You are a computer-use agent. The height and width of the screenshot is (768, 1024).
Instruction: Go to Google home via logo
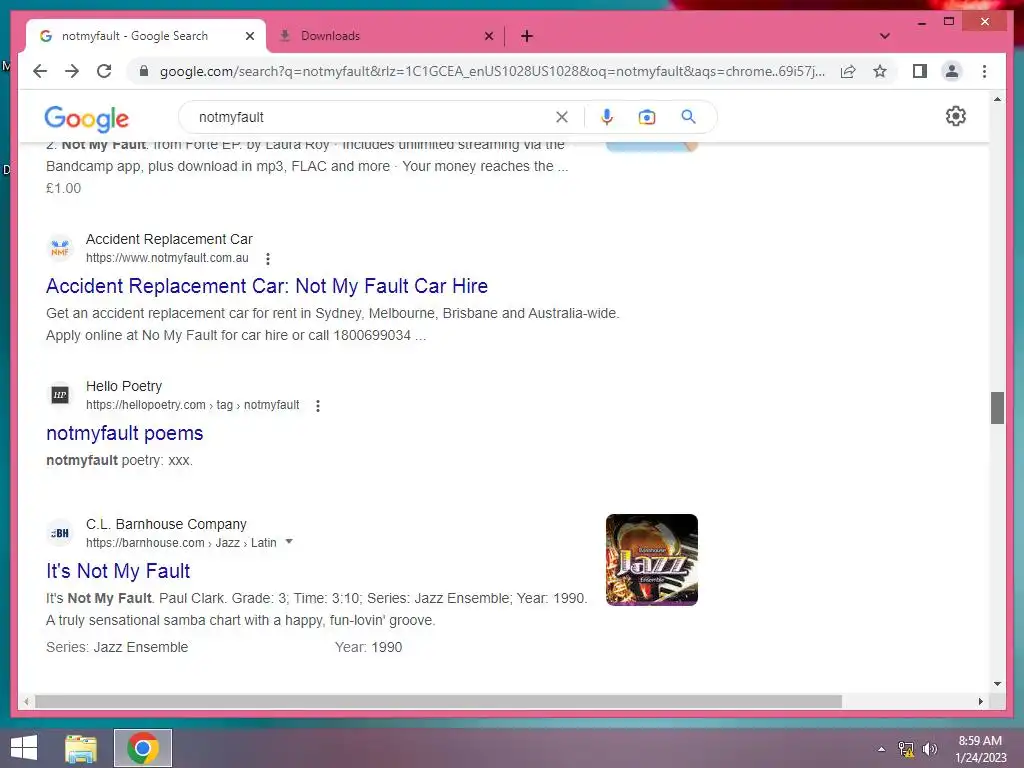pyautogui.click(x=86, y=119)
